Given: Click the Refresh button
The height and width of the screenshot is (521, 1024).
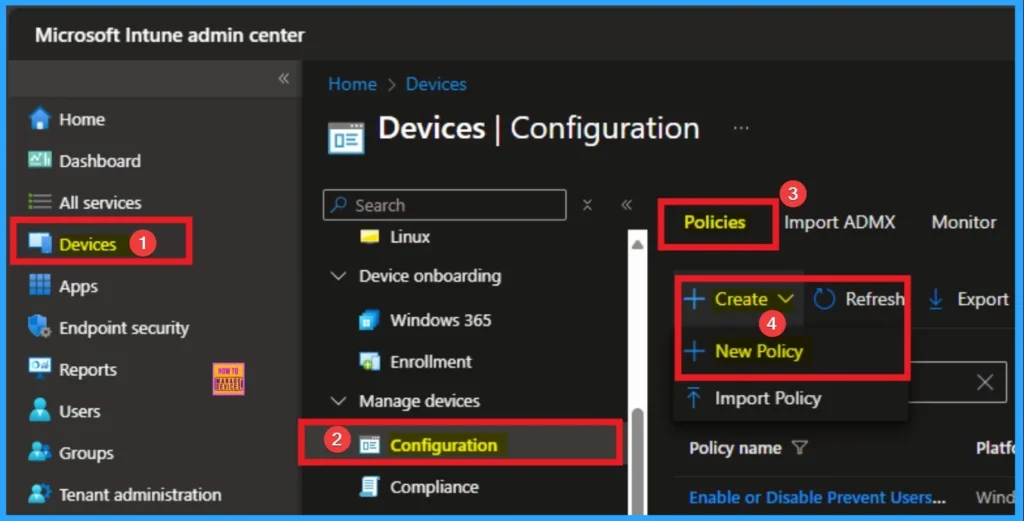Looking at the screenshot, I should coord(859,299).
